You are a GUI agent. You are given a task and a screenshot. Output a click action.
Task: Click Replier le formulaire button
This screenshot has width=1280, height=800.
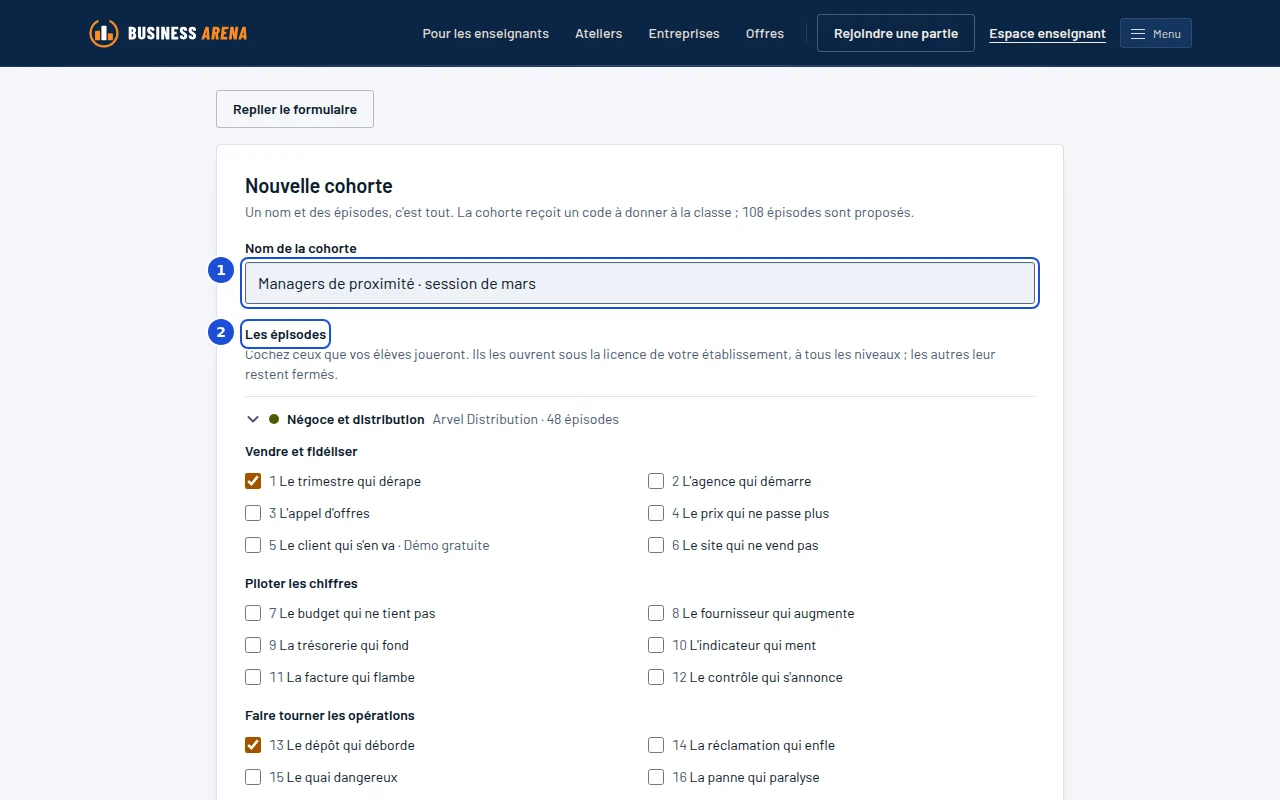pyautogui.click(x=295, y=109)
